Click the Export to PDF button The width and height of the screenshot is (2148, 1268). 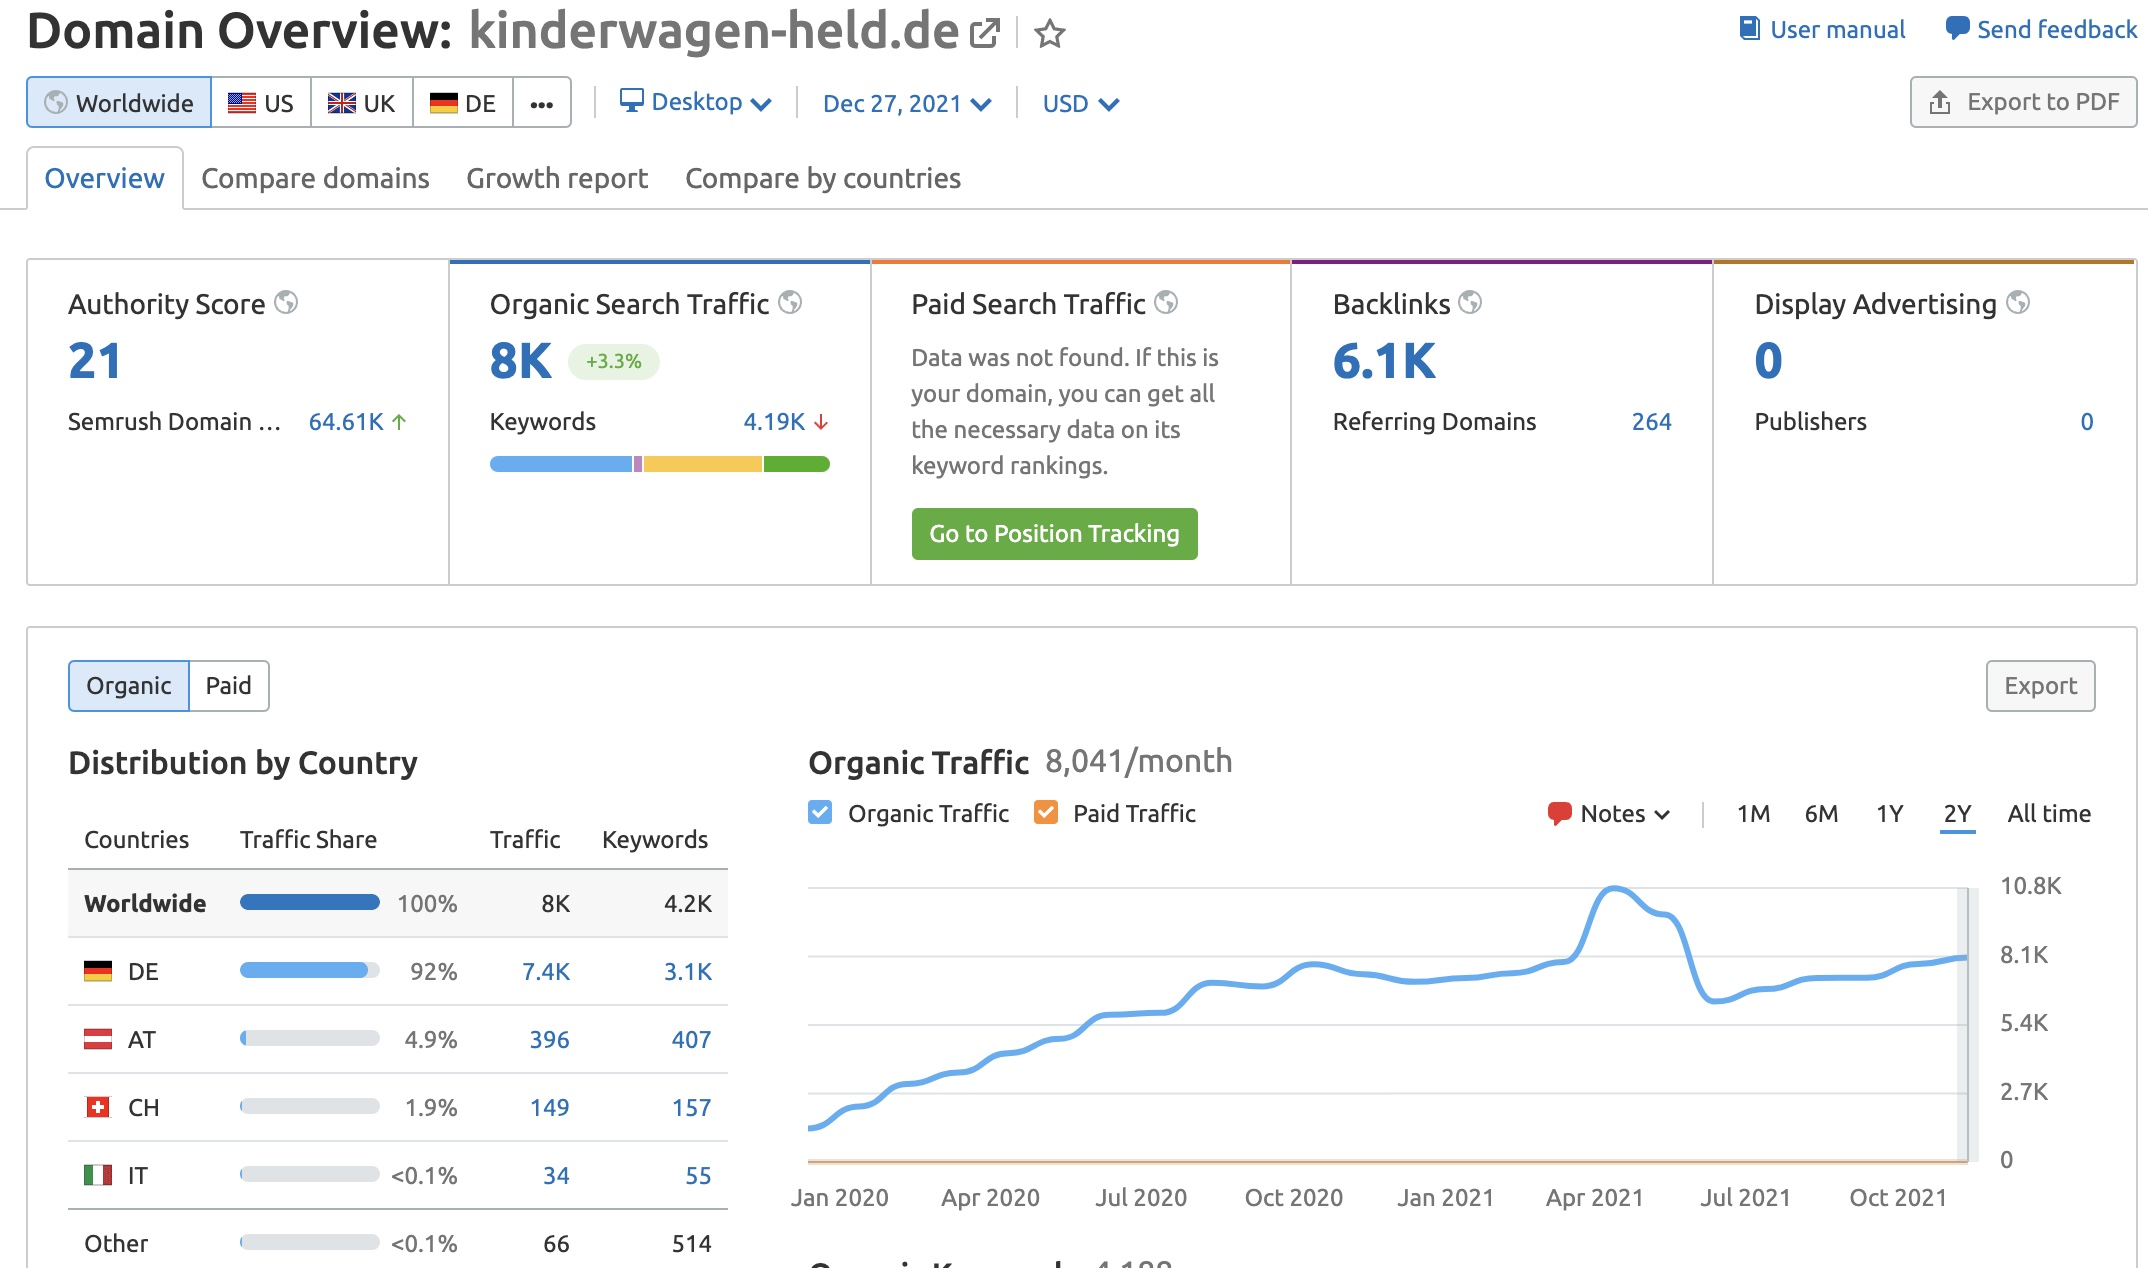(x=2023, y=102)
